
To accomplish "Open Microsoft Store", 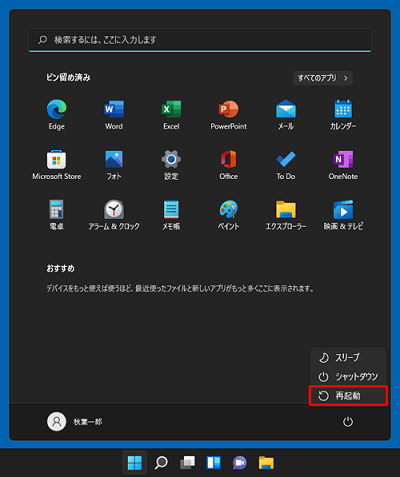I will point(57,165).
